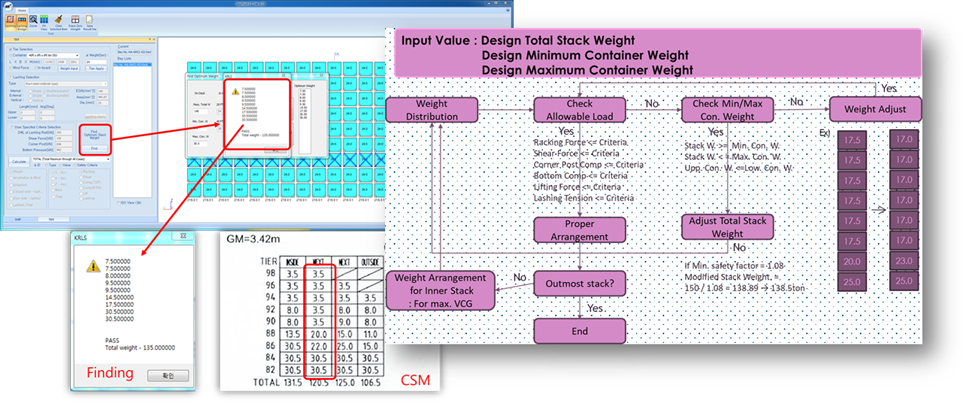The image size is (969, 403).
Task: Click the Find button
Action: [x=93, y=146]
